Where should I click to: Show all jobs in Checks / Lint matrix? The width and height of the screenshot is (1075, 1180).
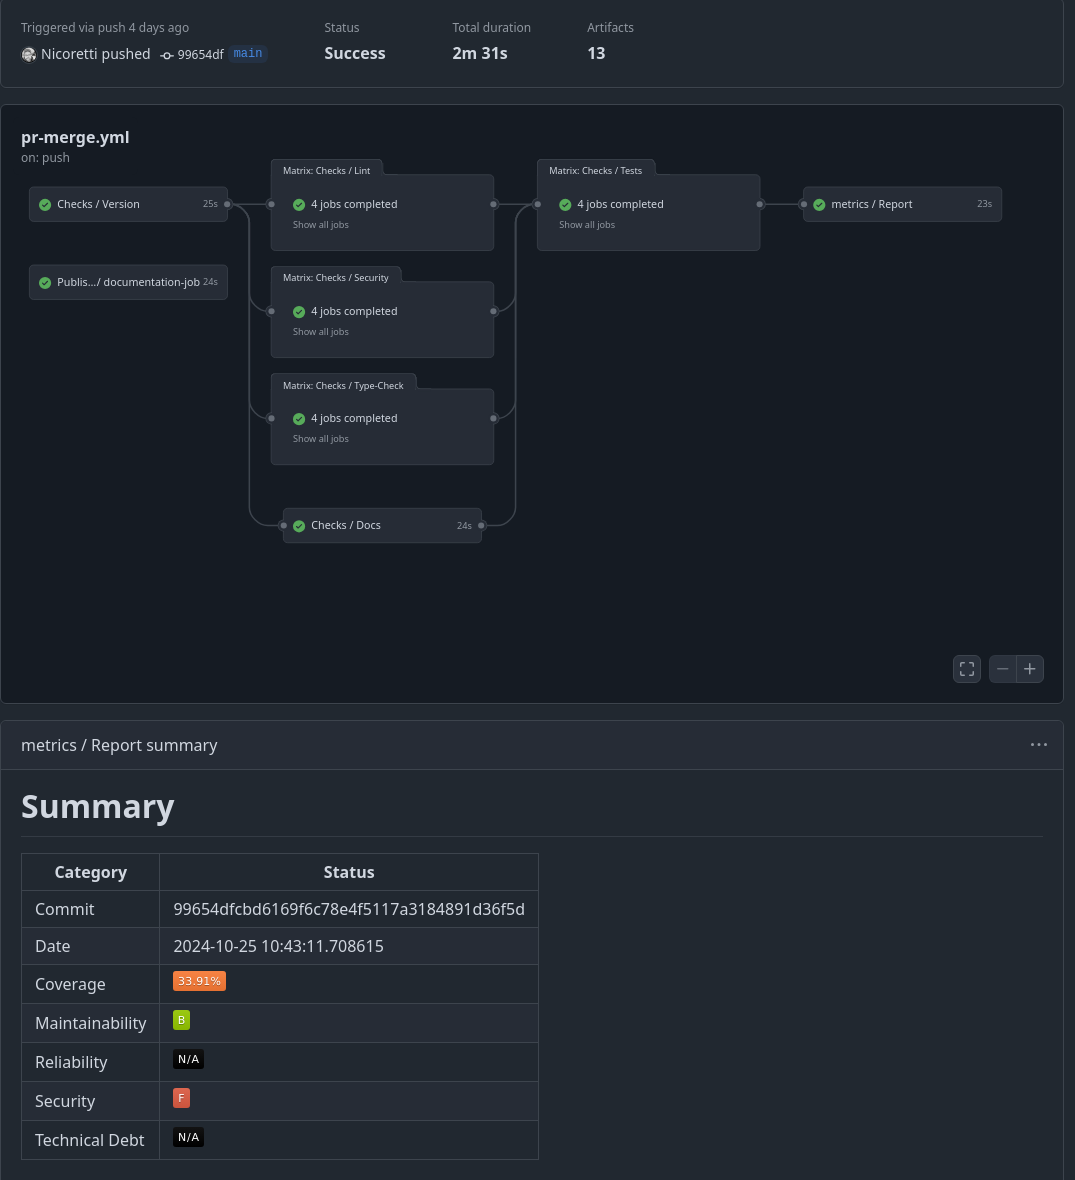pyautogui.click(x=321, y=224)
